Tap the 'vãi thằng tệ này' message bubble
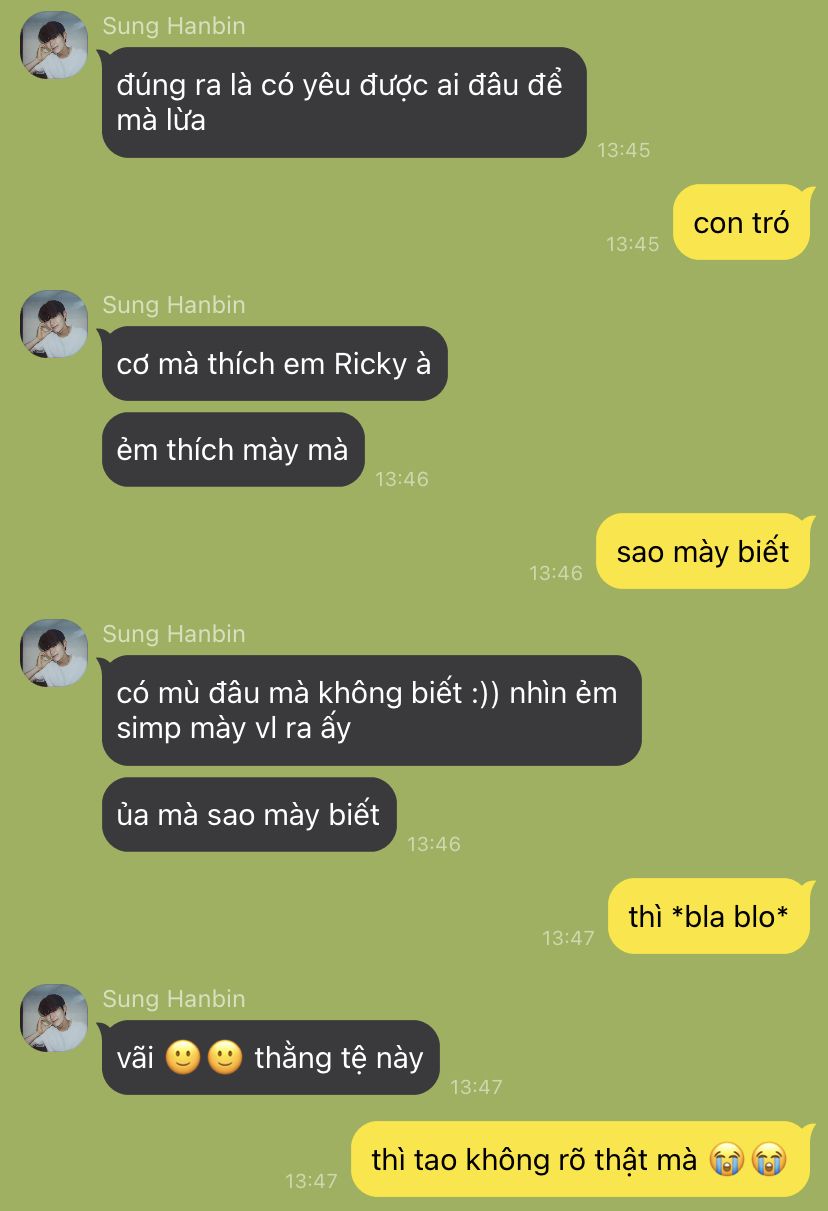The width and height of the screenshot is (828, 1211). tap(271, 1057)
